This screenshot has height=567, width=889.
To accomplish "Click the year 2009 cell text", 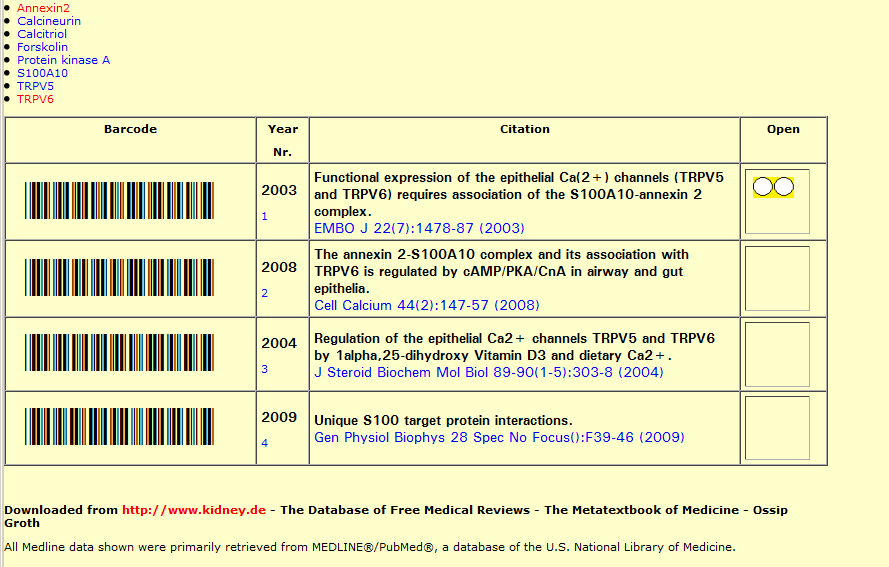I will pyautogui.click(x=279, y=417).
